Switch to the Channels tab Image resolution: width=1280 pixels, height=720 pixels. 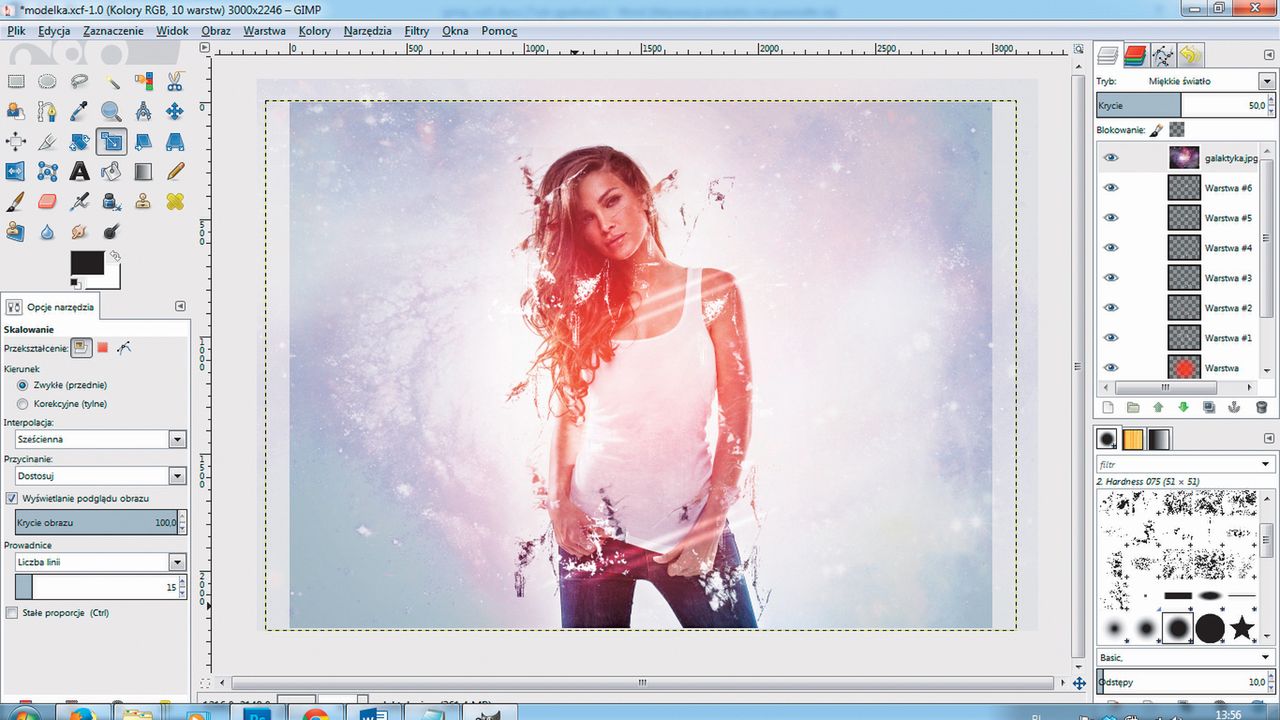[1135, 55]
